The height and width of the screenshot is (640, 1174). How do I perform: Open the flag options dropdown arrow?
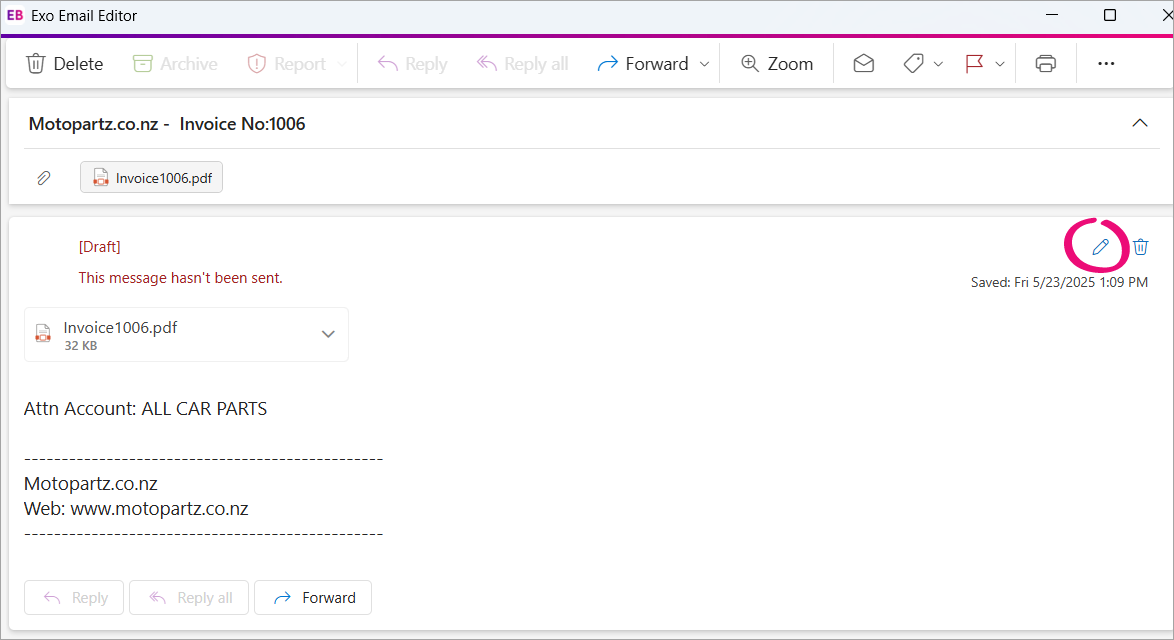coord(1000,64)
